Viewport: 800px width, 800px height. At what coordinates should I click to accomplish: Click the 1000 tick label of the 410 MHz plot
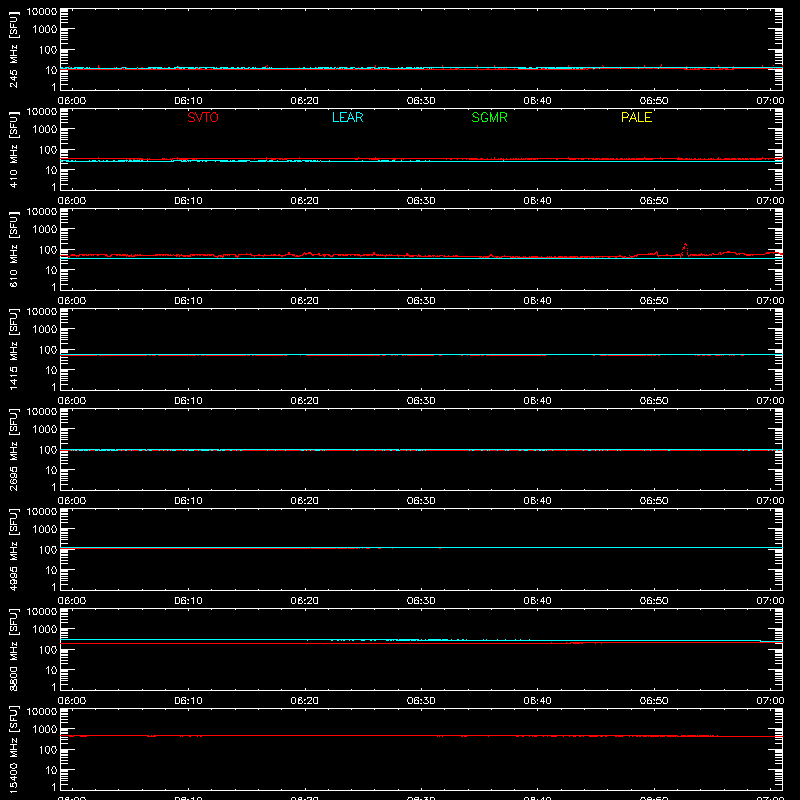click(x=45, y=129)
